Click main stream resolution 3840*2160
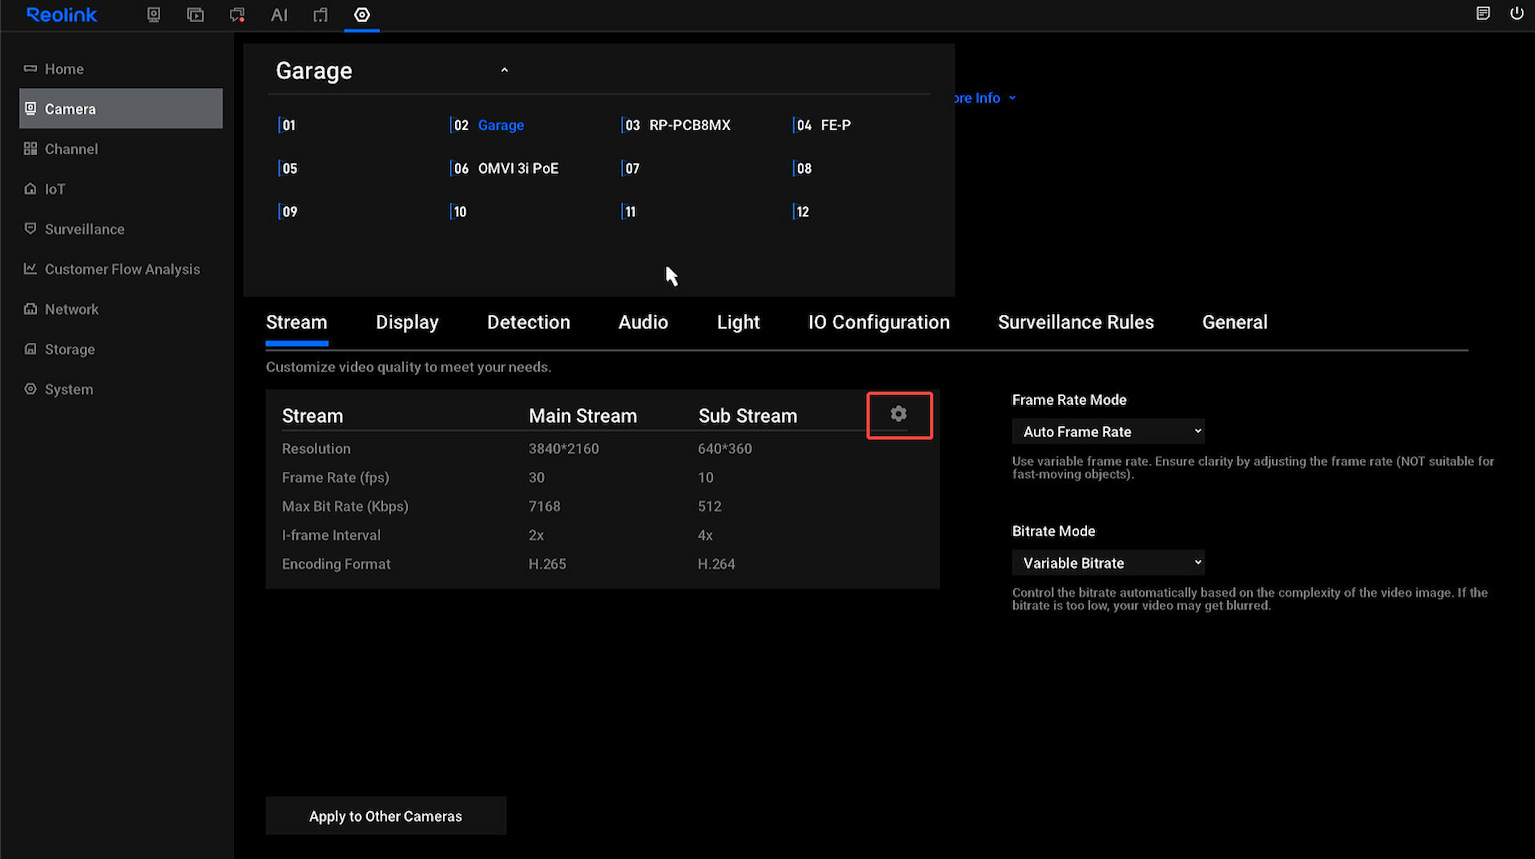 tap(564, 449)
